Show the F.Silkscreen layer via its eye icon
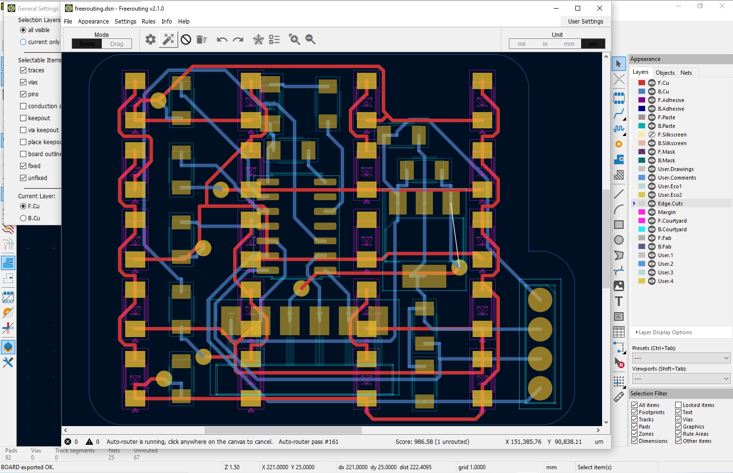Screen dimensions: 733x473 coord(651,135)
